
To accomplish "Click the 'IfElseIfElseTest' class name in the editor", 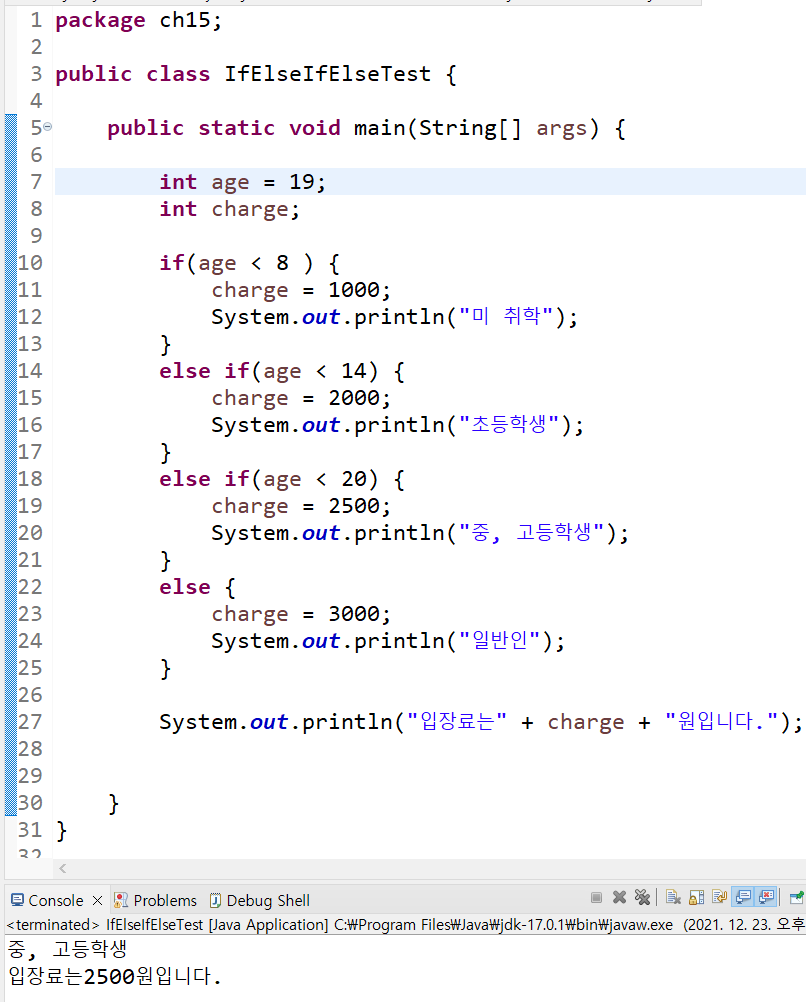I will point(327,74).
